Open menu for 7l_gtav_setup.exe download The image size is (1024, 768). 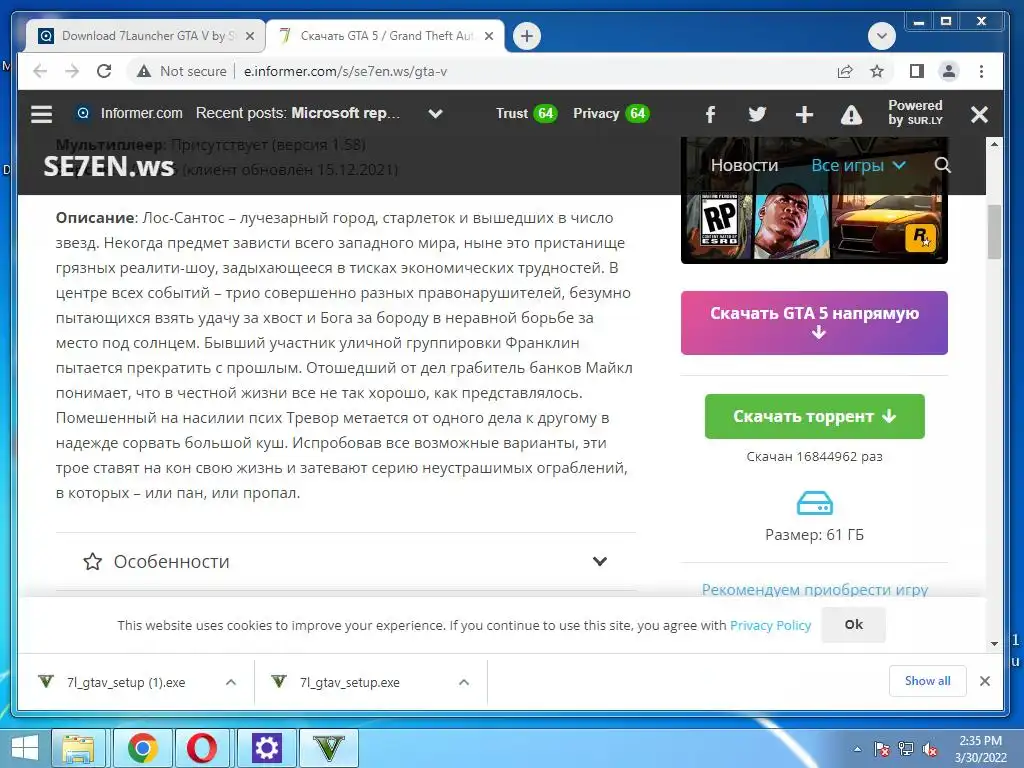coord(464,682)
